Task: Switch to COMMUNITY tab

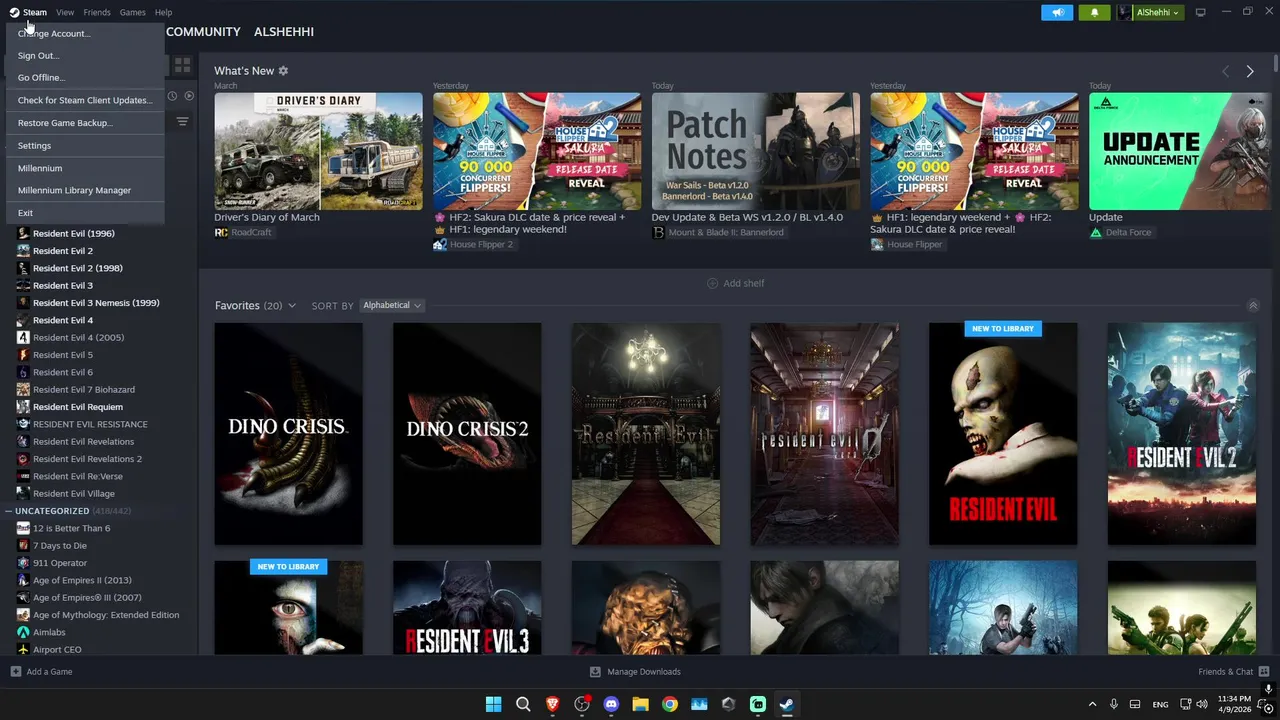Action: [203, 32]
